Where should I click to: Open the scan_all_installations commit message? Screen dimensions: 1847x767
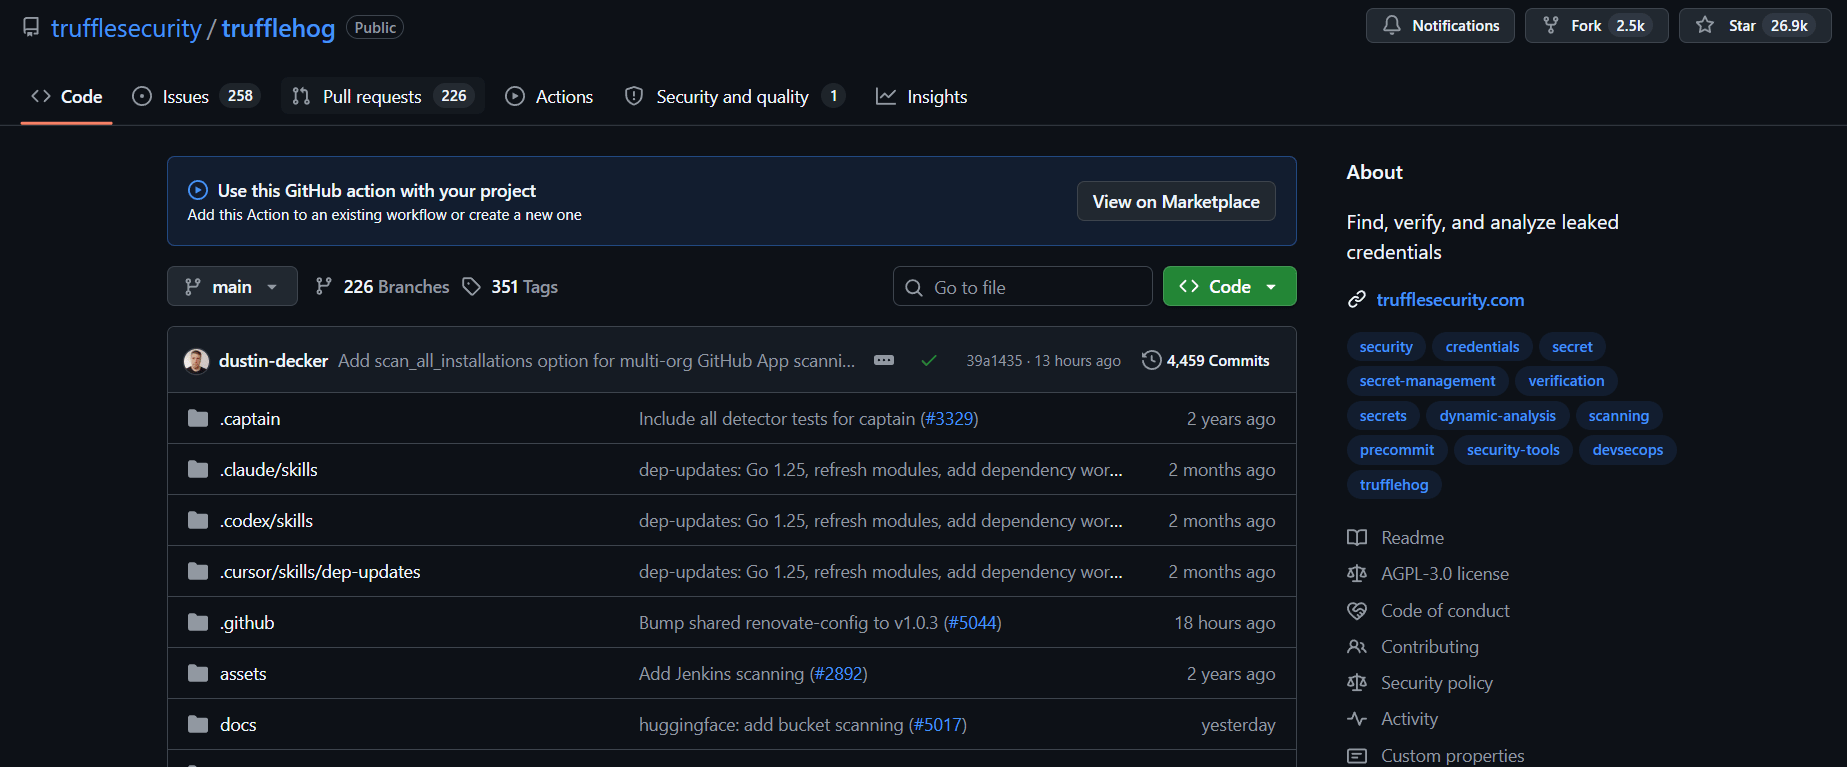point(596,361)
